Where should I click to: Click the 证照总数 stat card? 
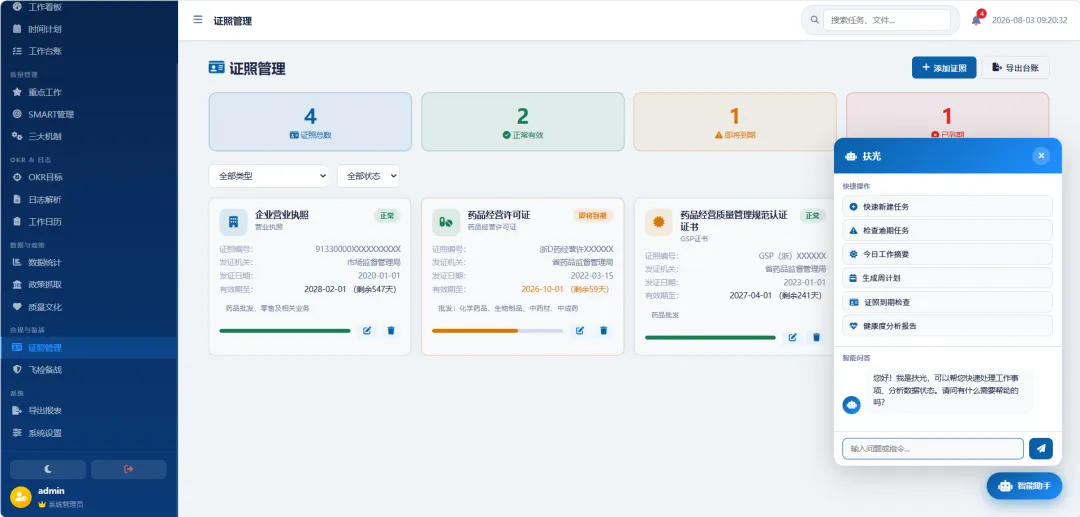pyautogui.click(x=310, y=122)
